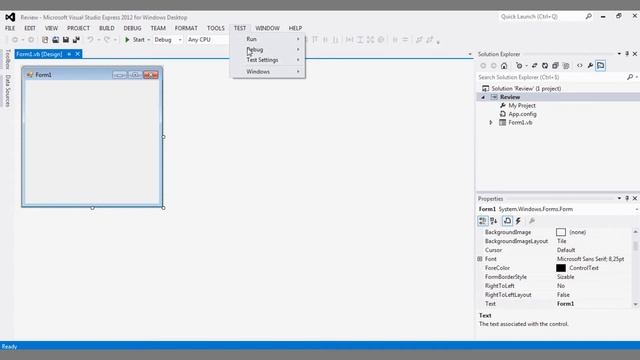This screenshot has width=640, height=360.
Task: Click the Solution Explorer search magnifier icon
Action: point(630,77)
